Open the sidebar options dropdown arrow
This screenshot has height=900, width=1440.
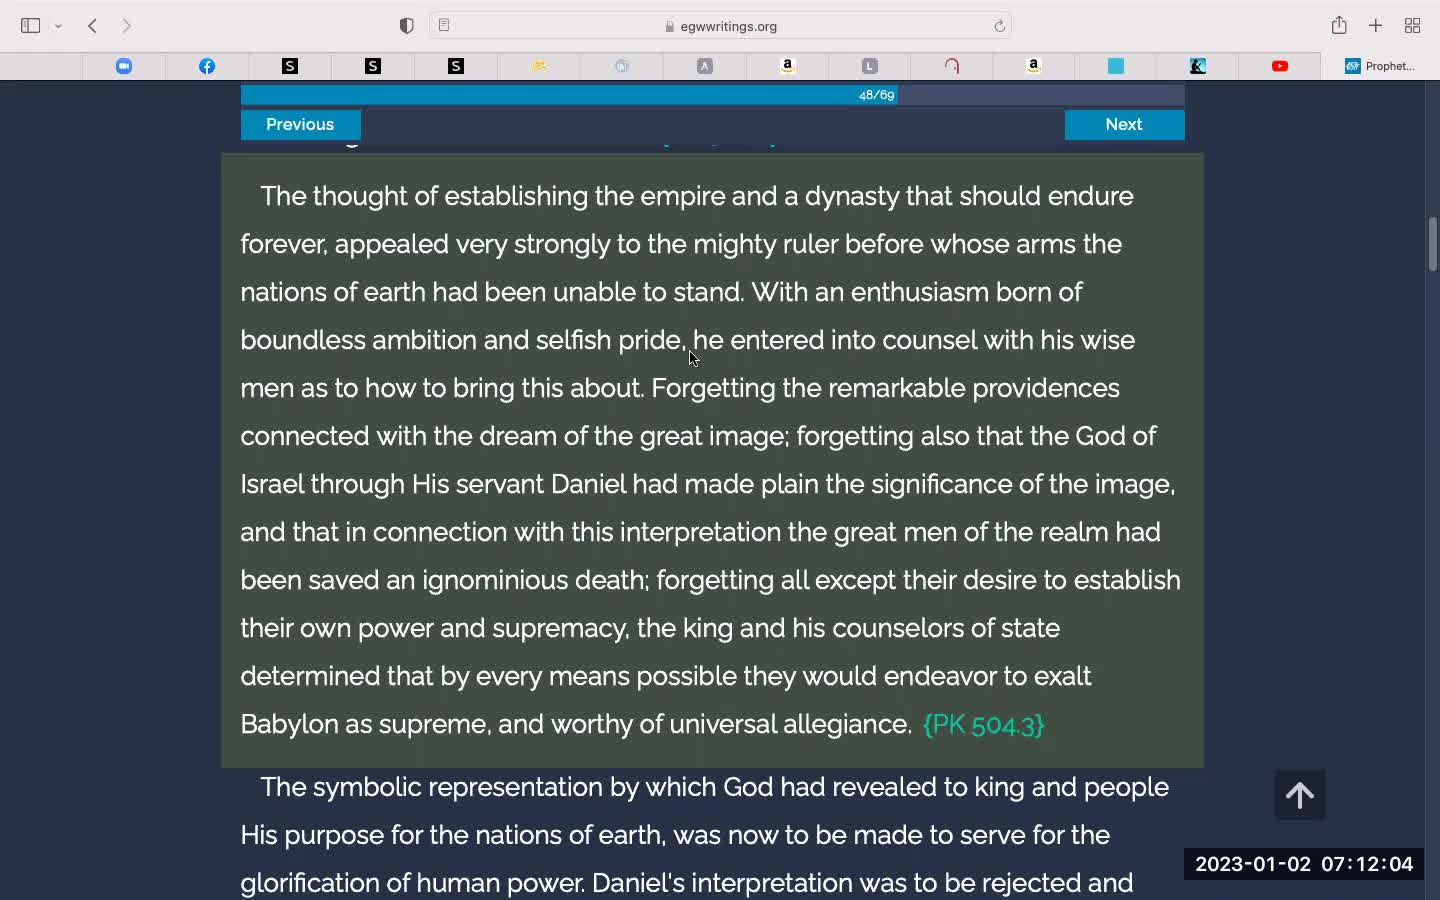[59, 26]
